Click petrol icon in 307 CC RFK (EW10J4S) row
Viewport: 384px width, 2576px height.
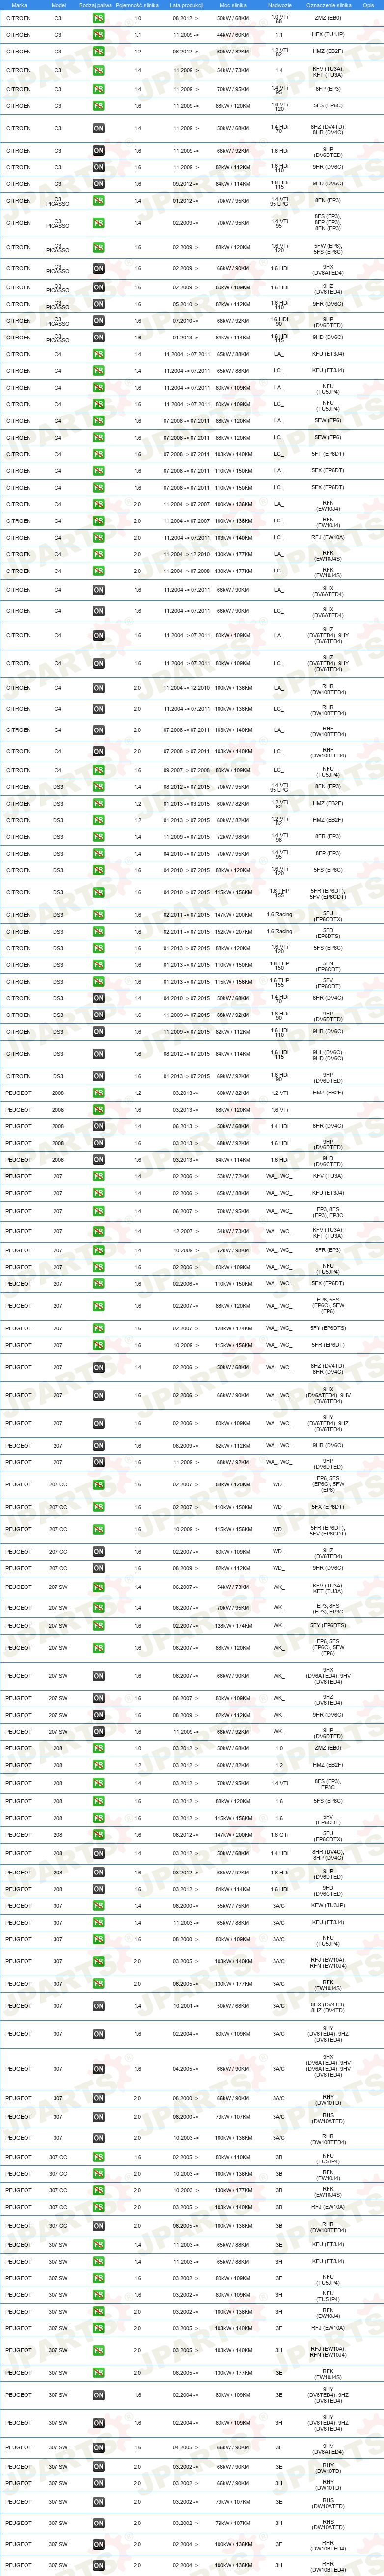click(x=98, y=2190)
